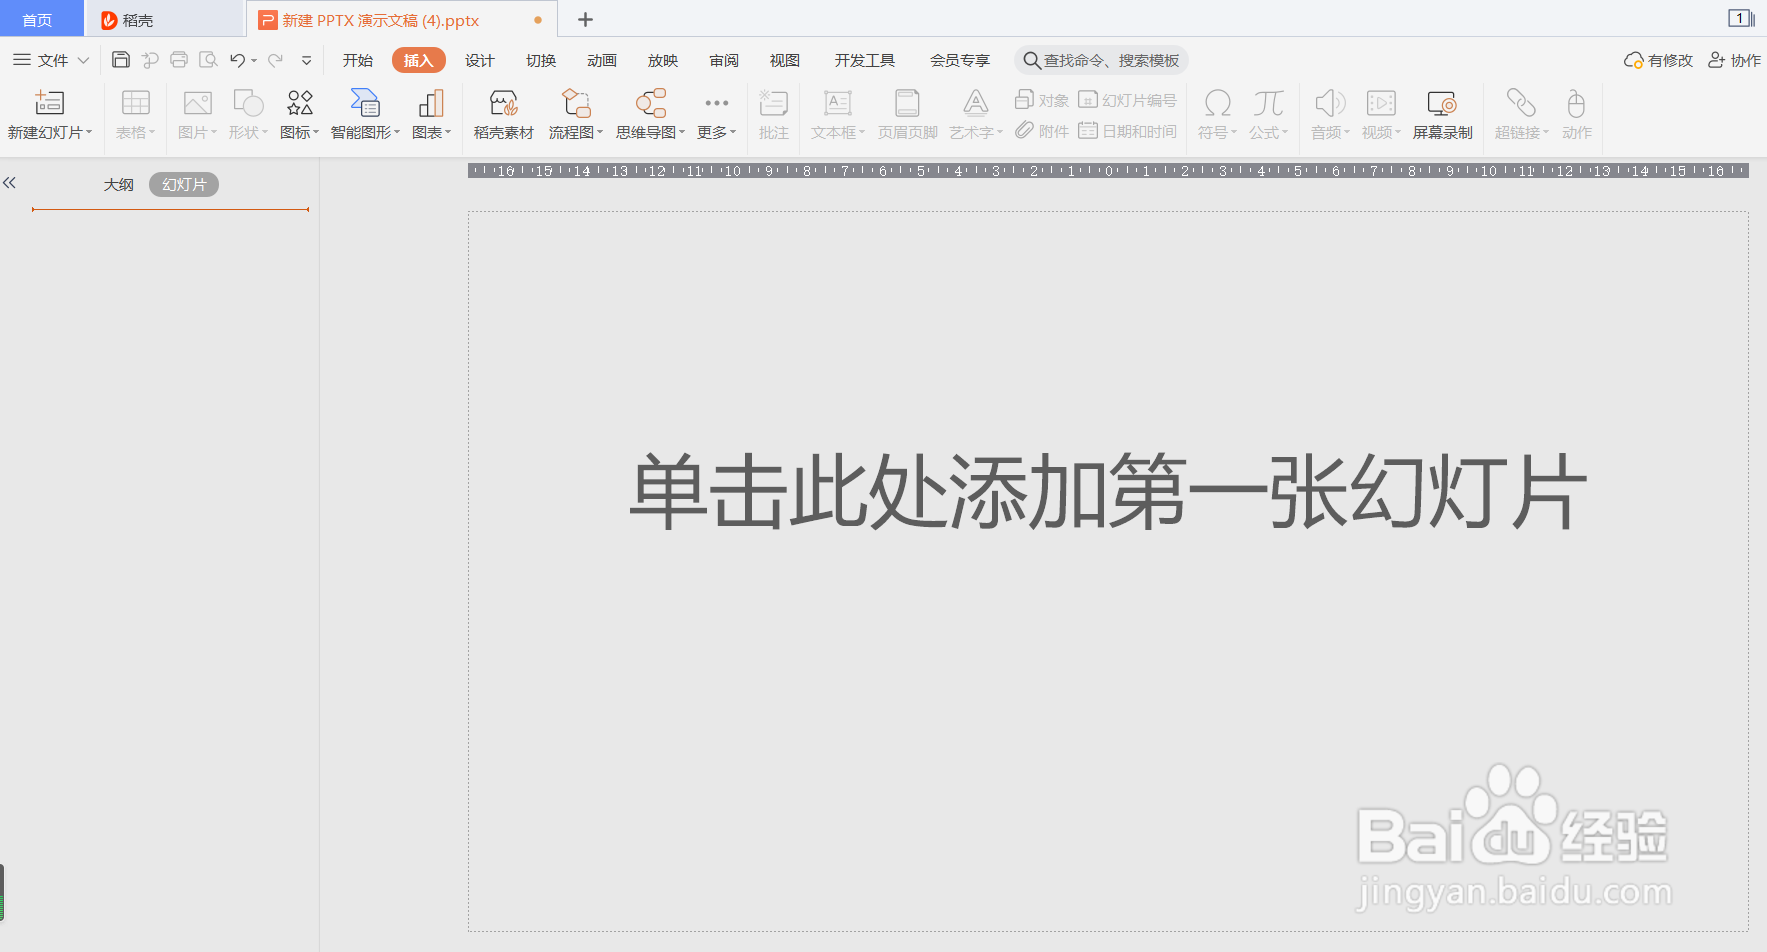Switch to the Transitions (切换) tab
This screenshot has height=952, width=1767.
pyautogui.click(x=541, y=60)
